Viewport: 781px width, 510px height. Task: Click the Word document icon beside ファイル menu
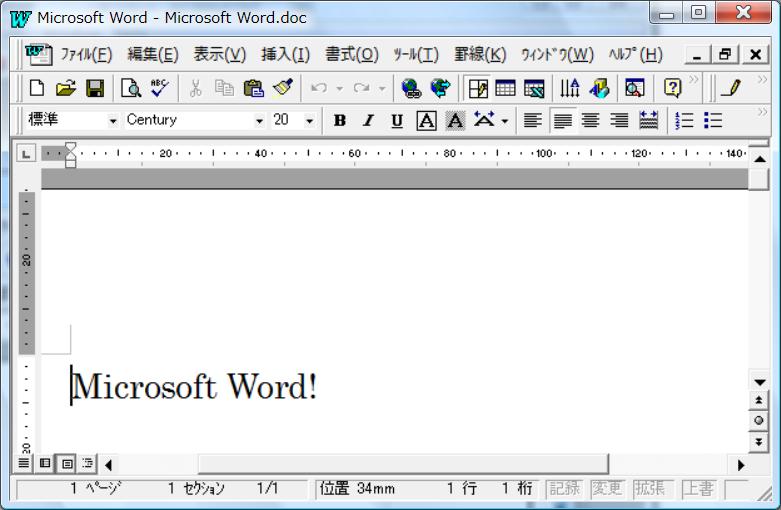pyautogui.click(x=38, y=54)
